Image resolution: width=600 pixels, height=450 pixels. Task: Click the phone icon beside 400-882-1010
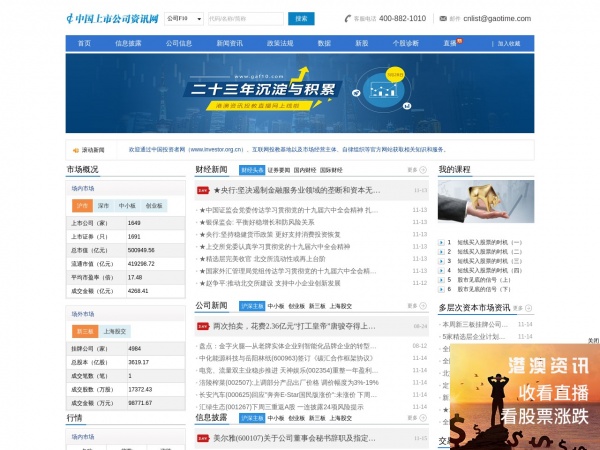point(347,18)
